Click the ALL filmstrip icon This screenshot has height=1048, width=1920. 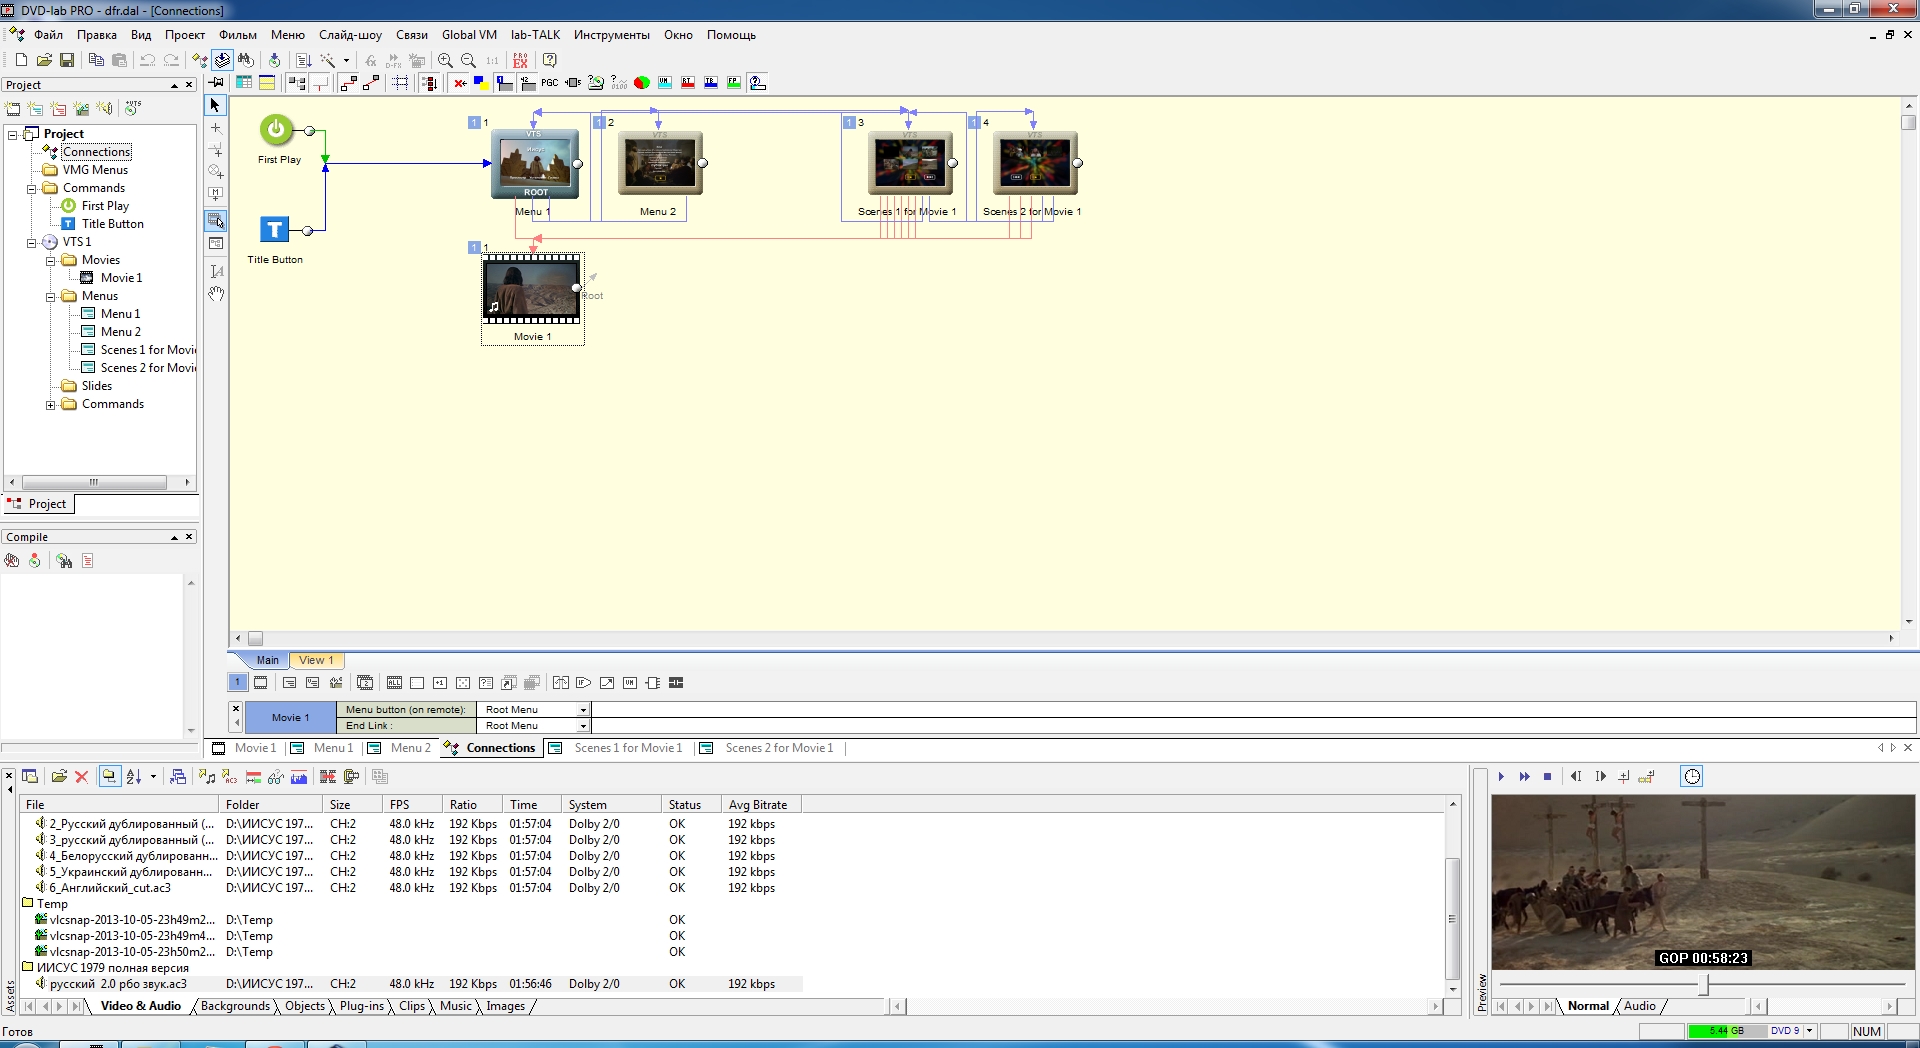coord(395,683)
